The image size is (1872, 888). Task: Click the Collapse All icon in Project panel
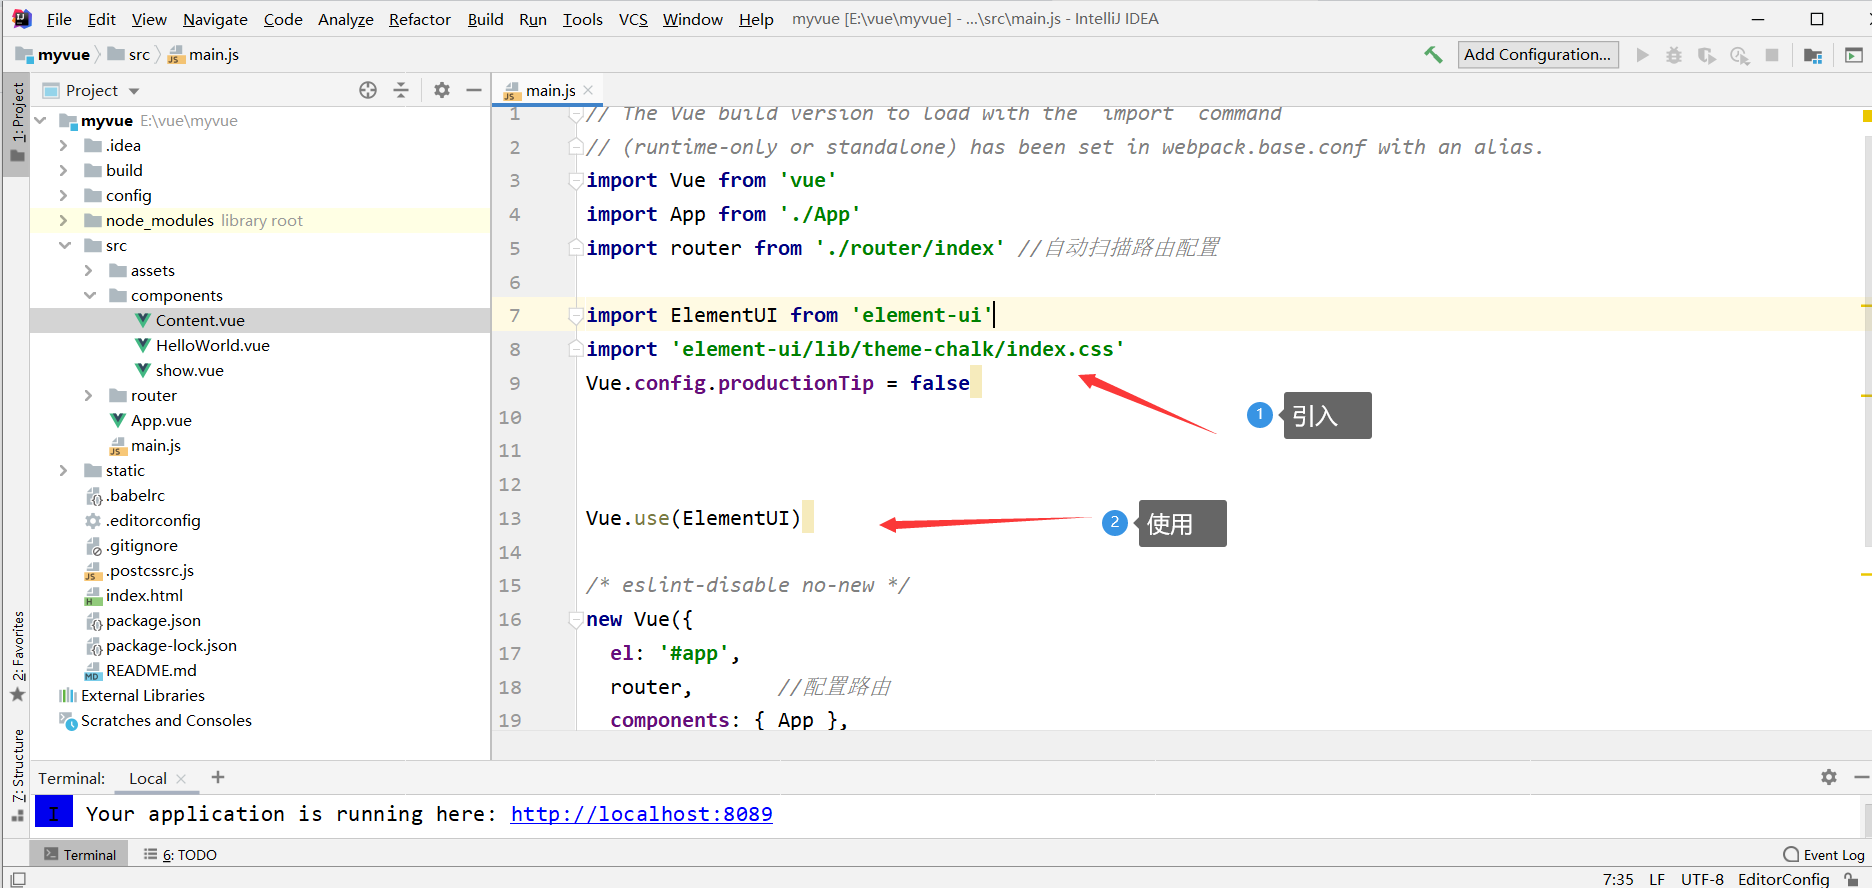[x=401, y=90]
